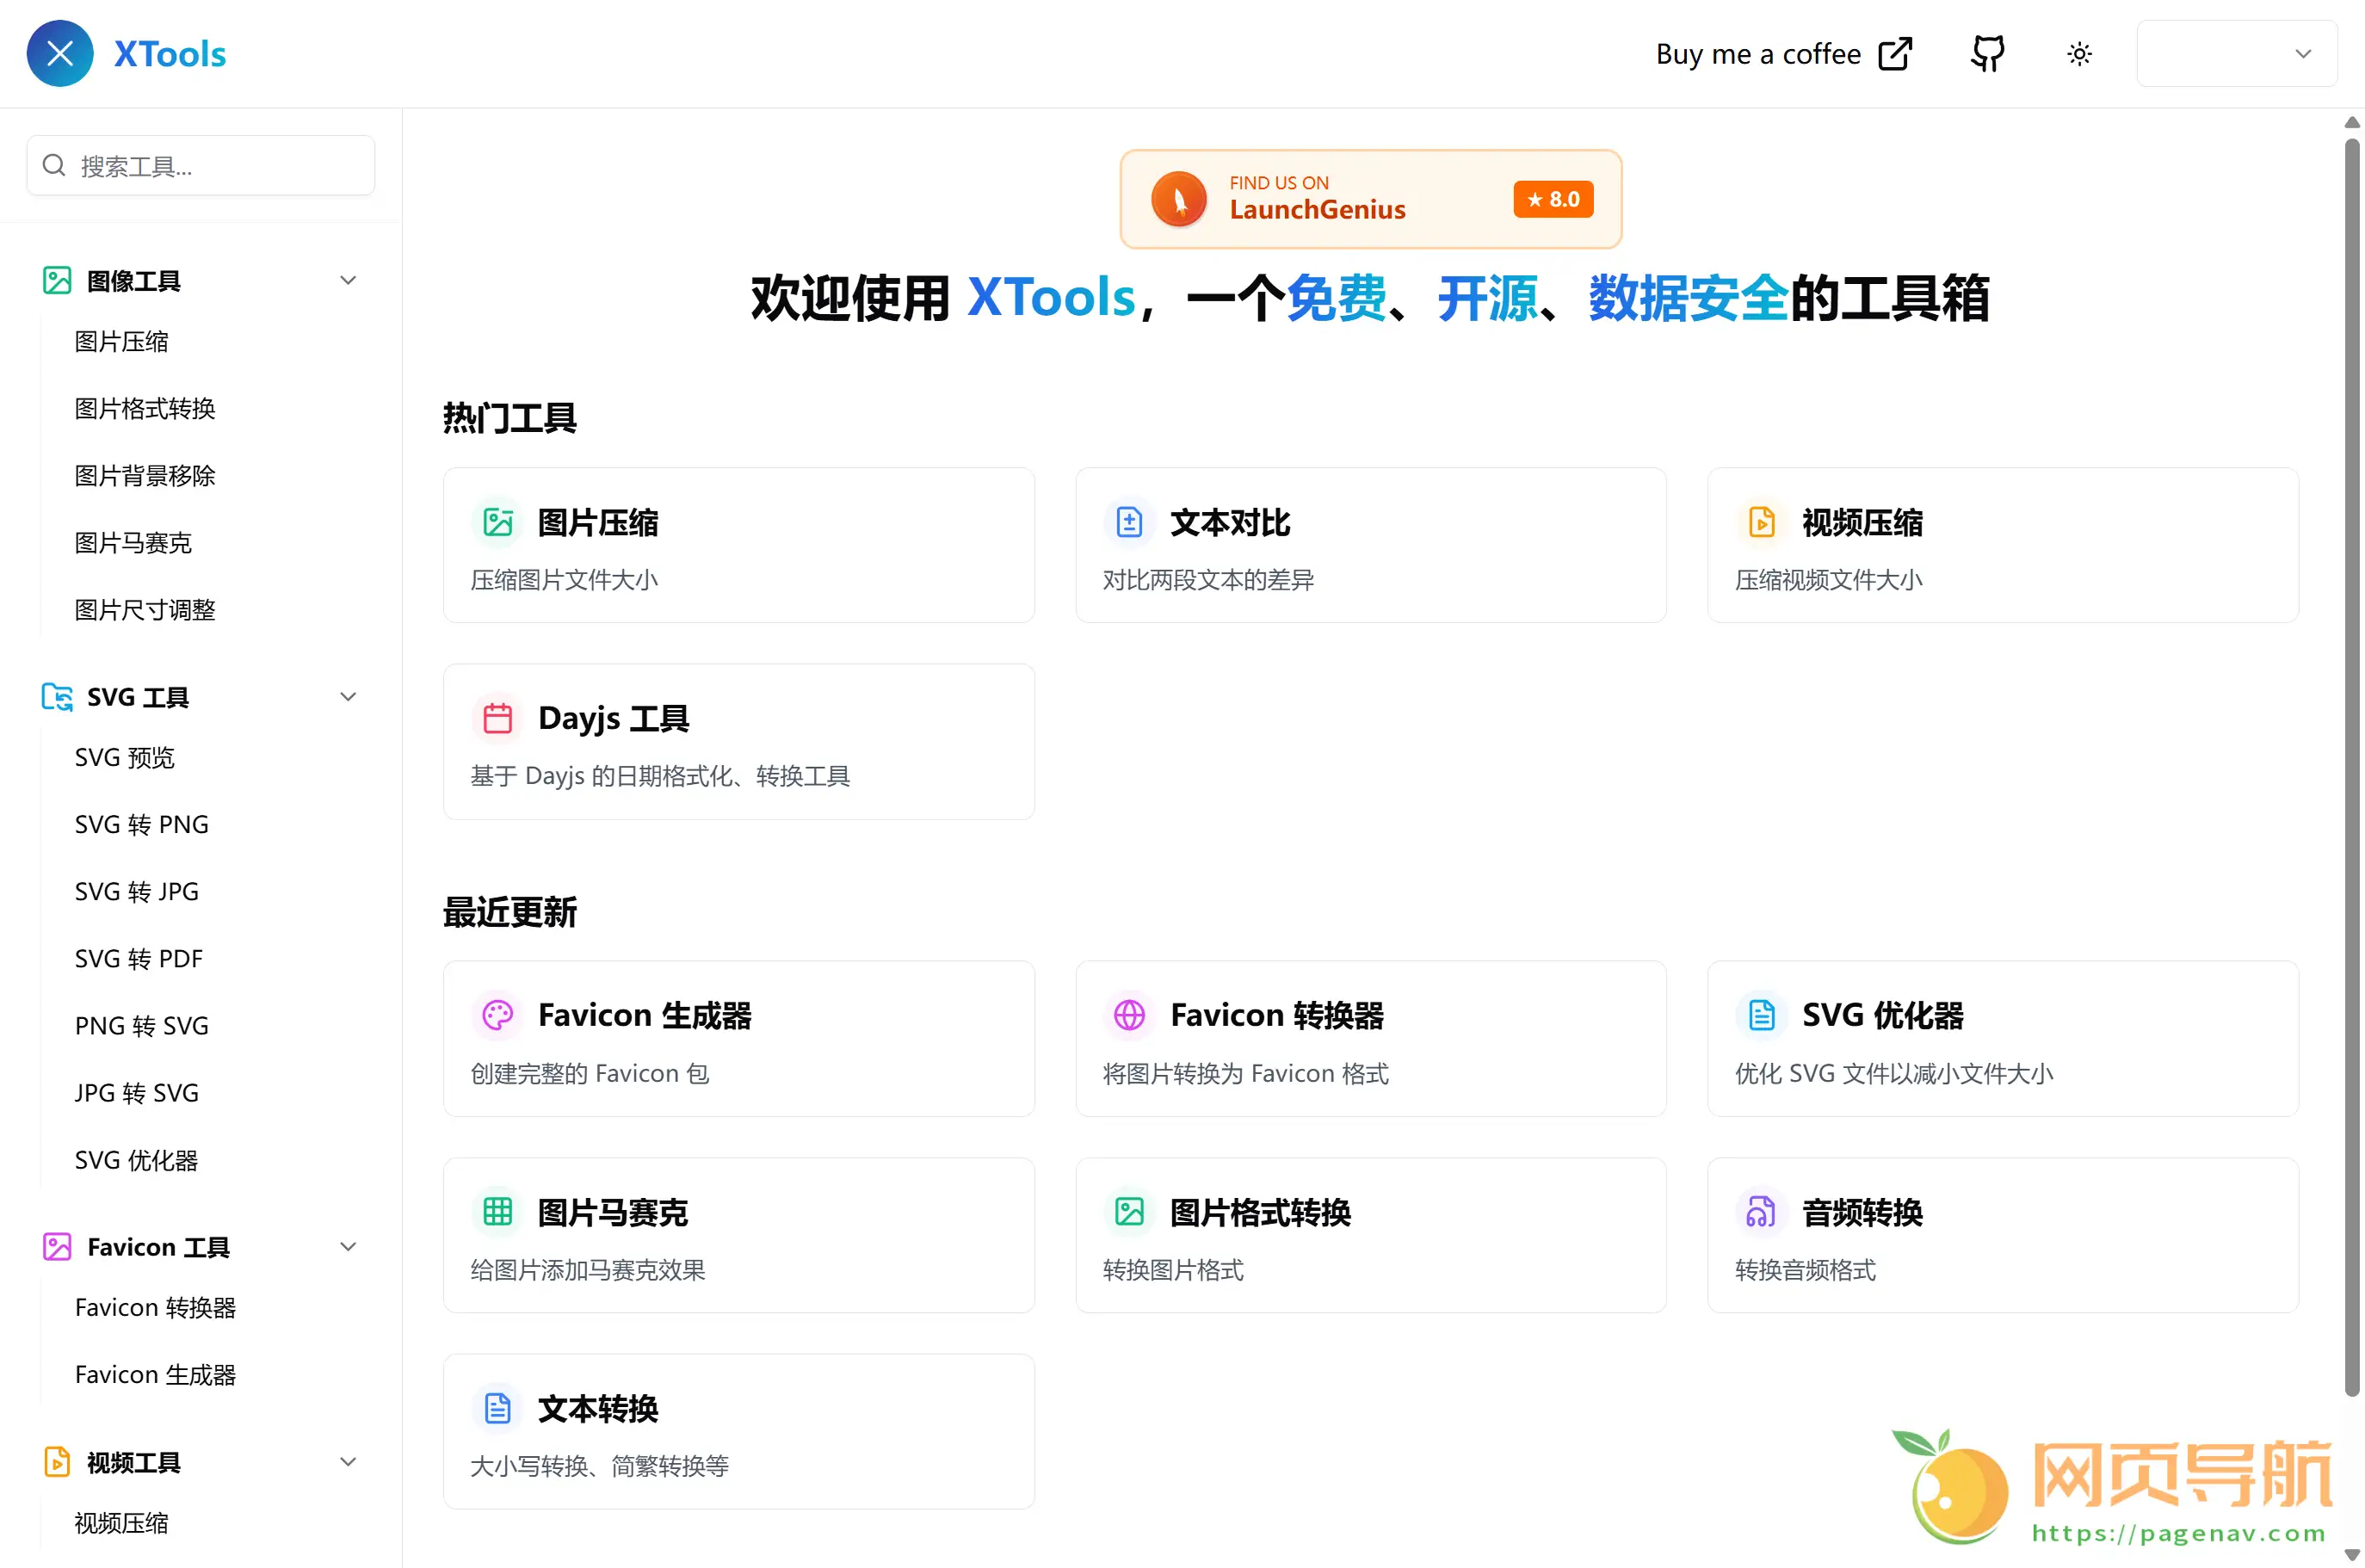The height and width of the screenshot is (1568, 2365).
Task: Open 图片背景移除 in the sidebar
Action: point(145,476)
